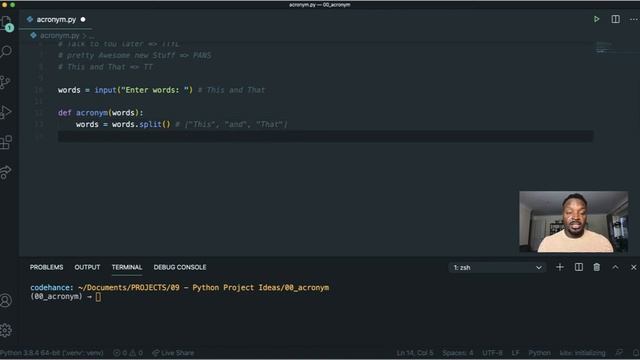This screenshot has width=640, height=360.
Task: Click the terminal path ~/Documents/PROJECTS/09
Action: [x=128, y=287]
